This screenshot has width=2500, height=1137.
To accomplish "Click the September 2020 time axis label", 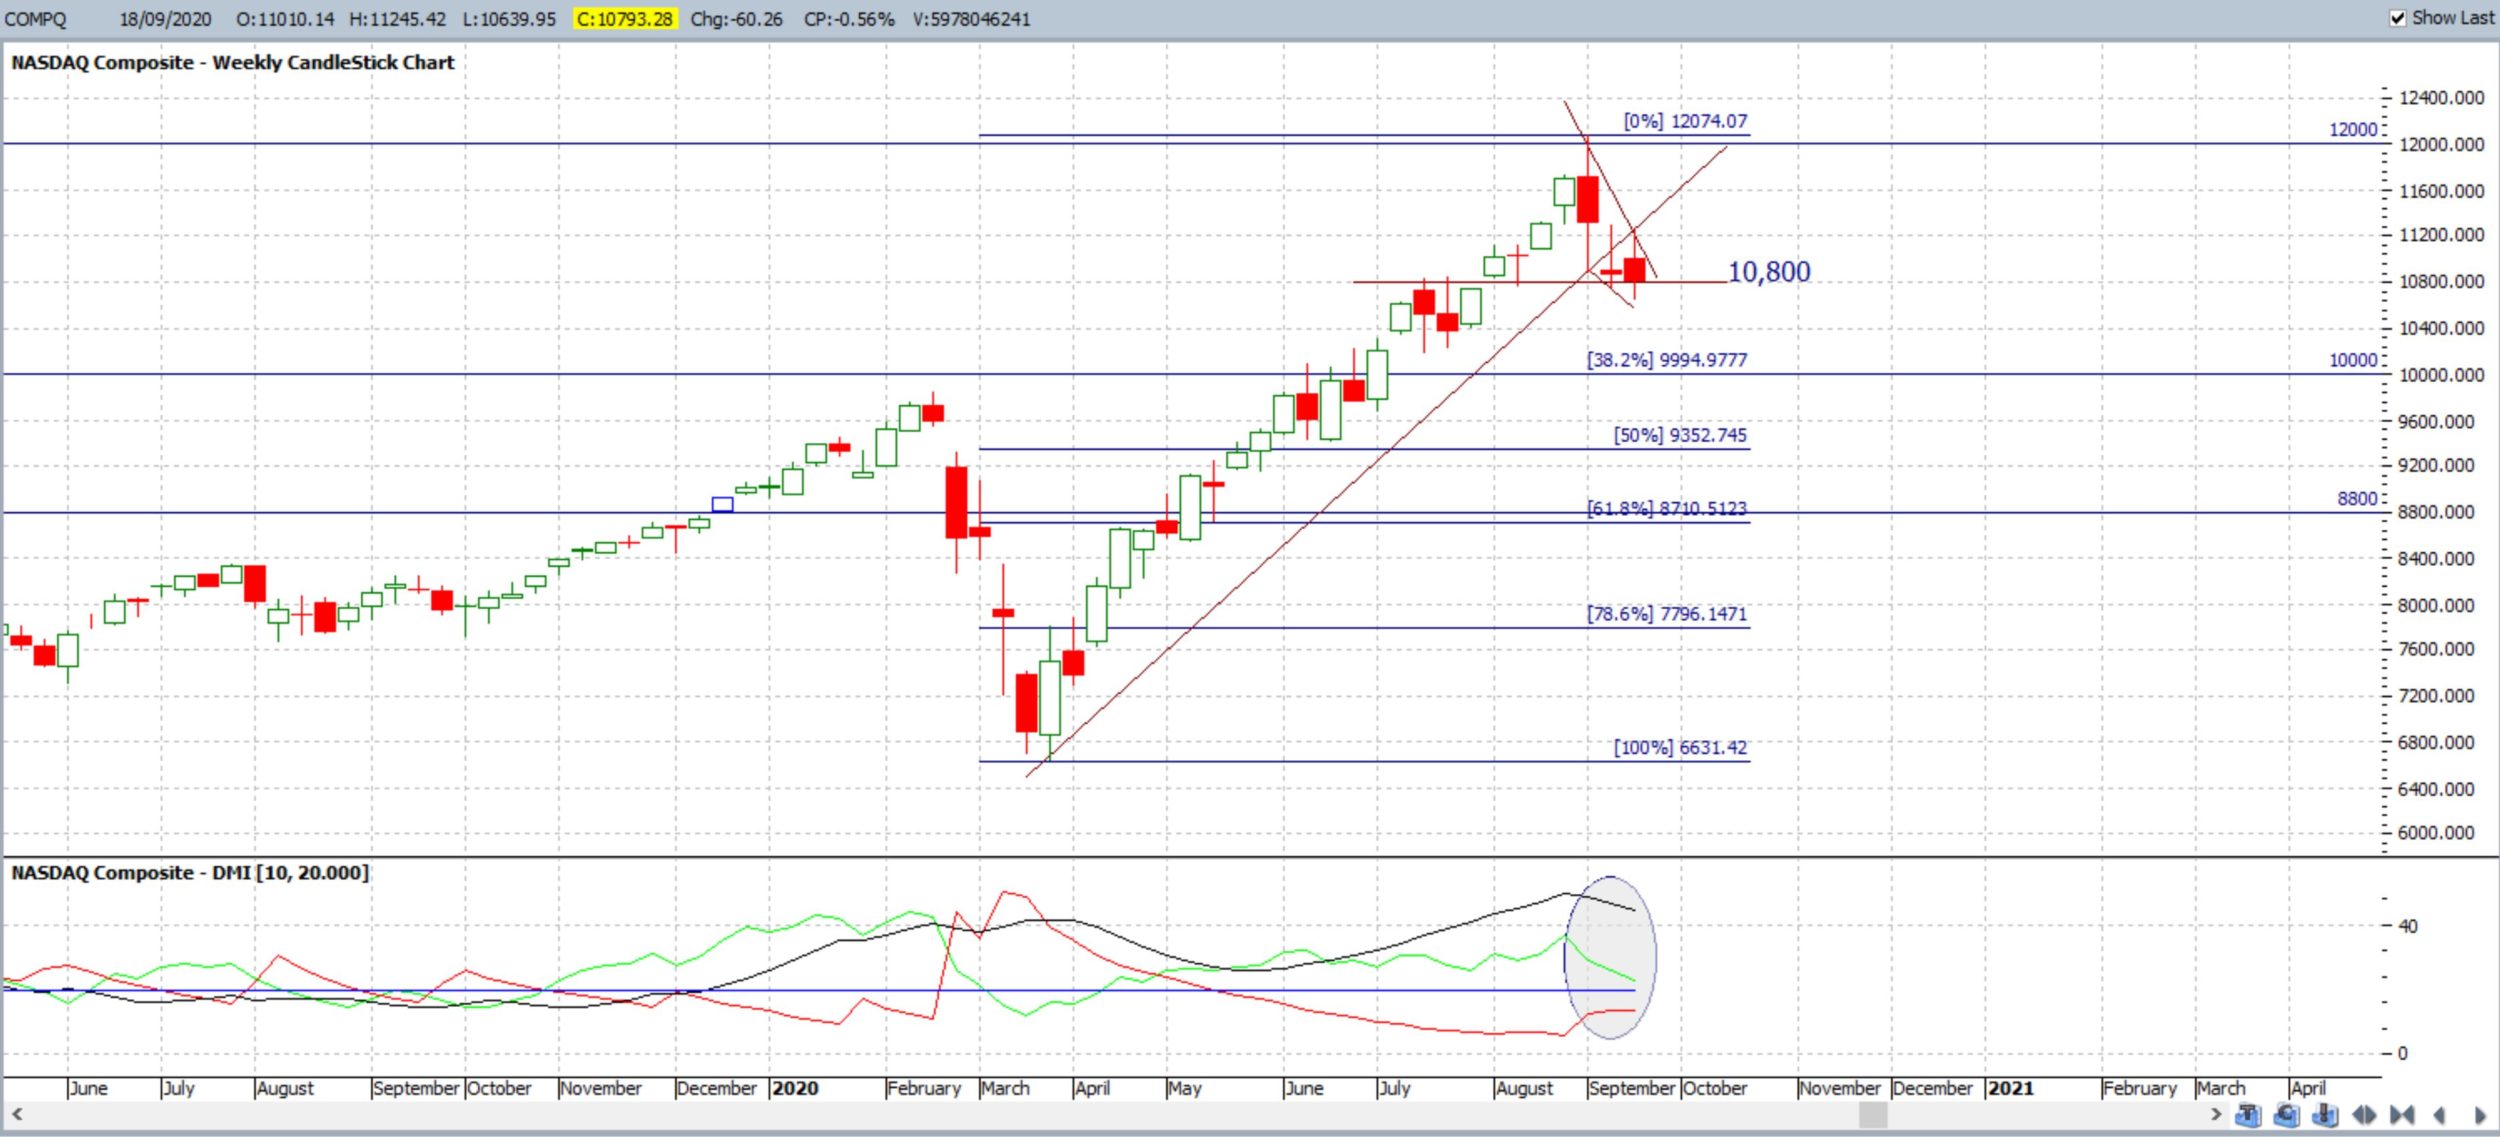I will [x=1632, y=1088].
